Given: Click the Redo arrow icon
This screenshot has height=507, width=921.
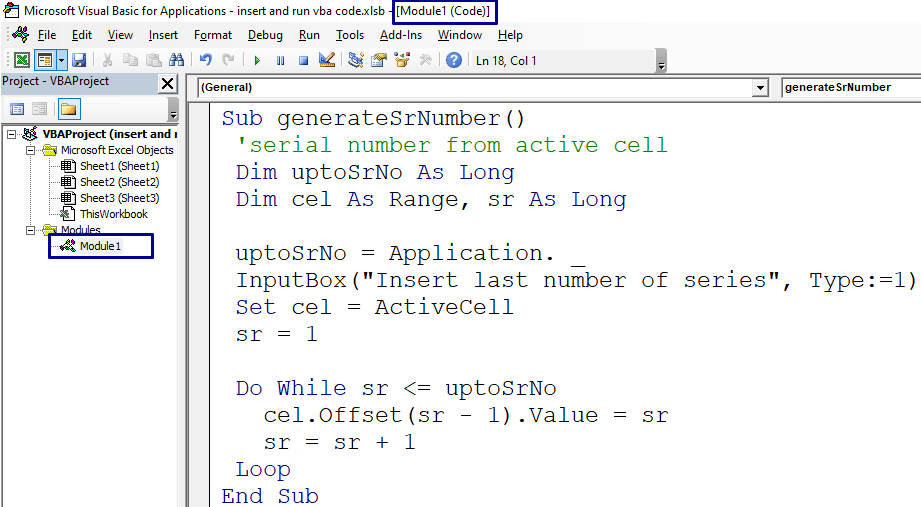Looking at the screenshot, I should [228, 60].
